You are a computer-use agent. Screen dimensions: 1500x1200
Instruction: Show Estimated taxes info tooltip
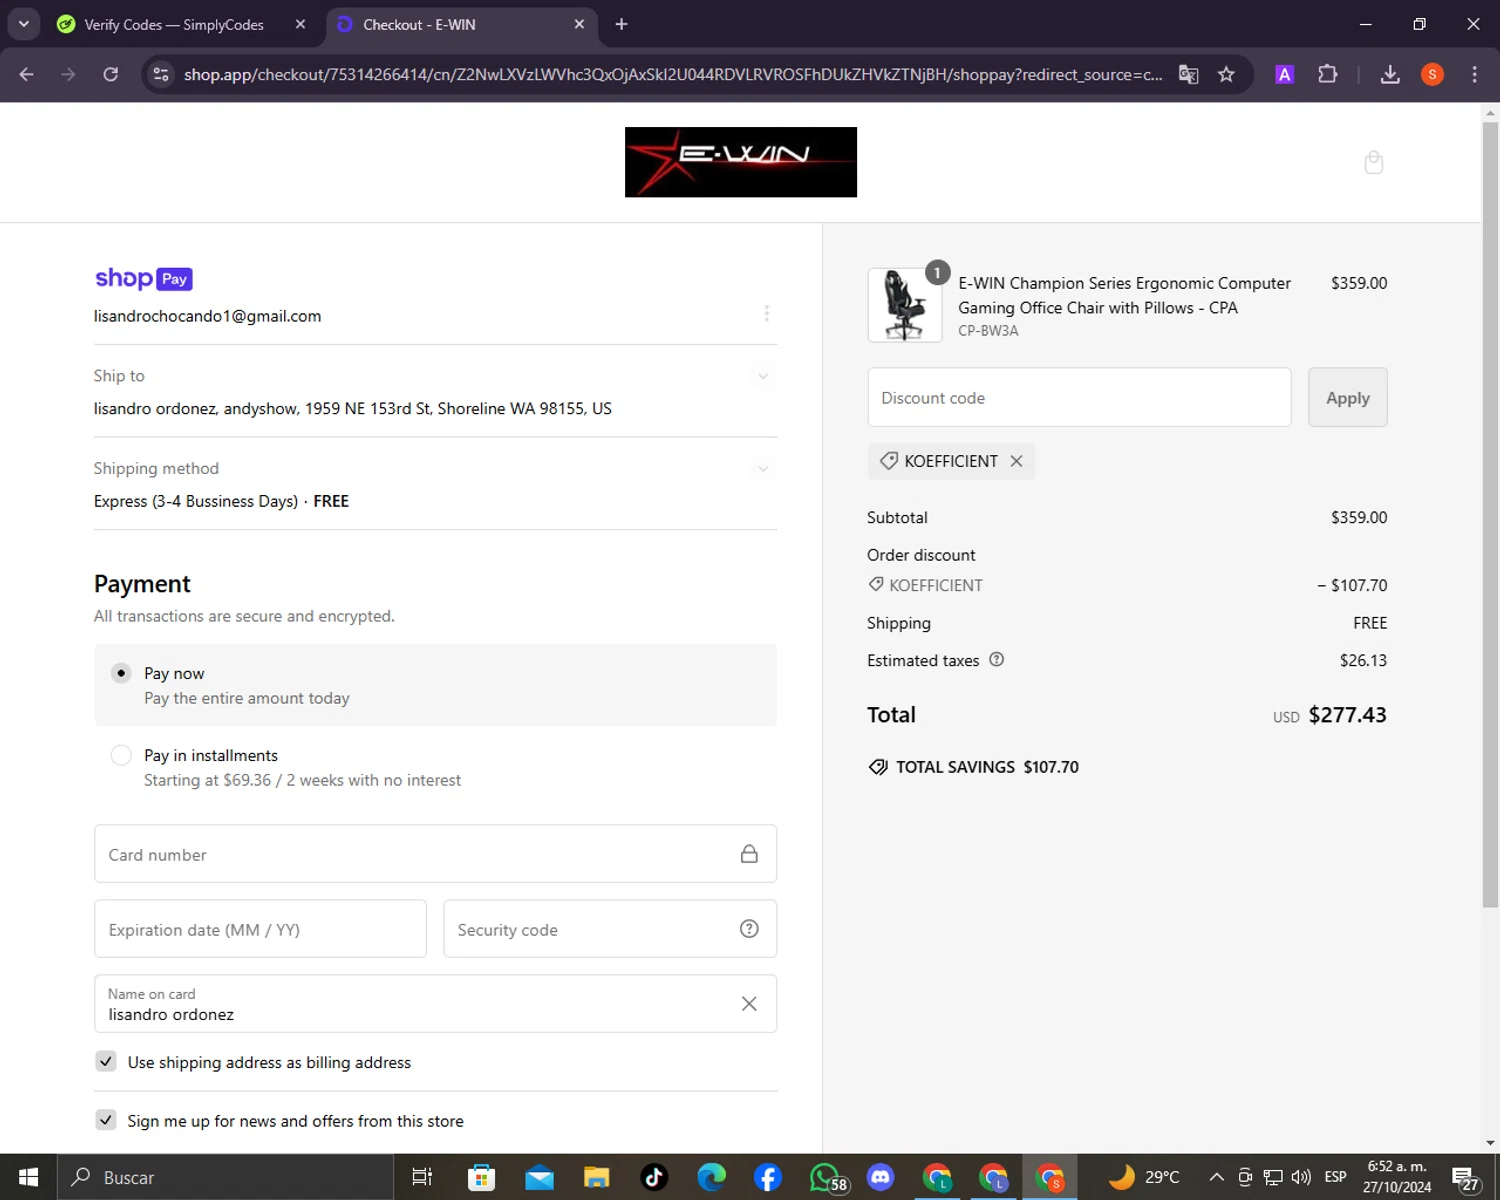(996, 660)
